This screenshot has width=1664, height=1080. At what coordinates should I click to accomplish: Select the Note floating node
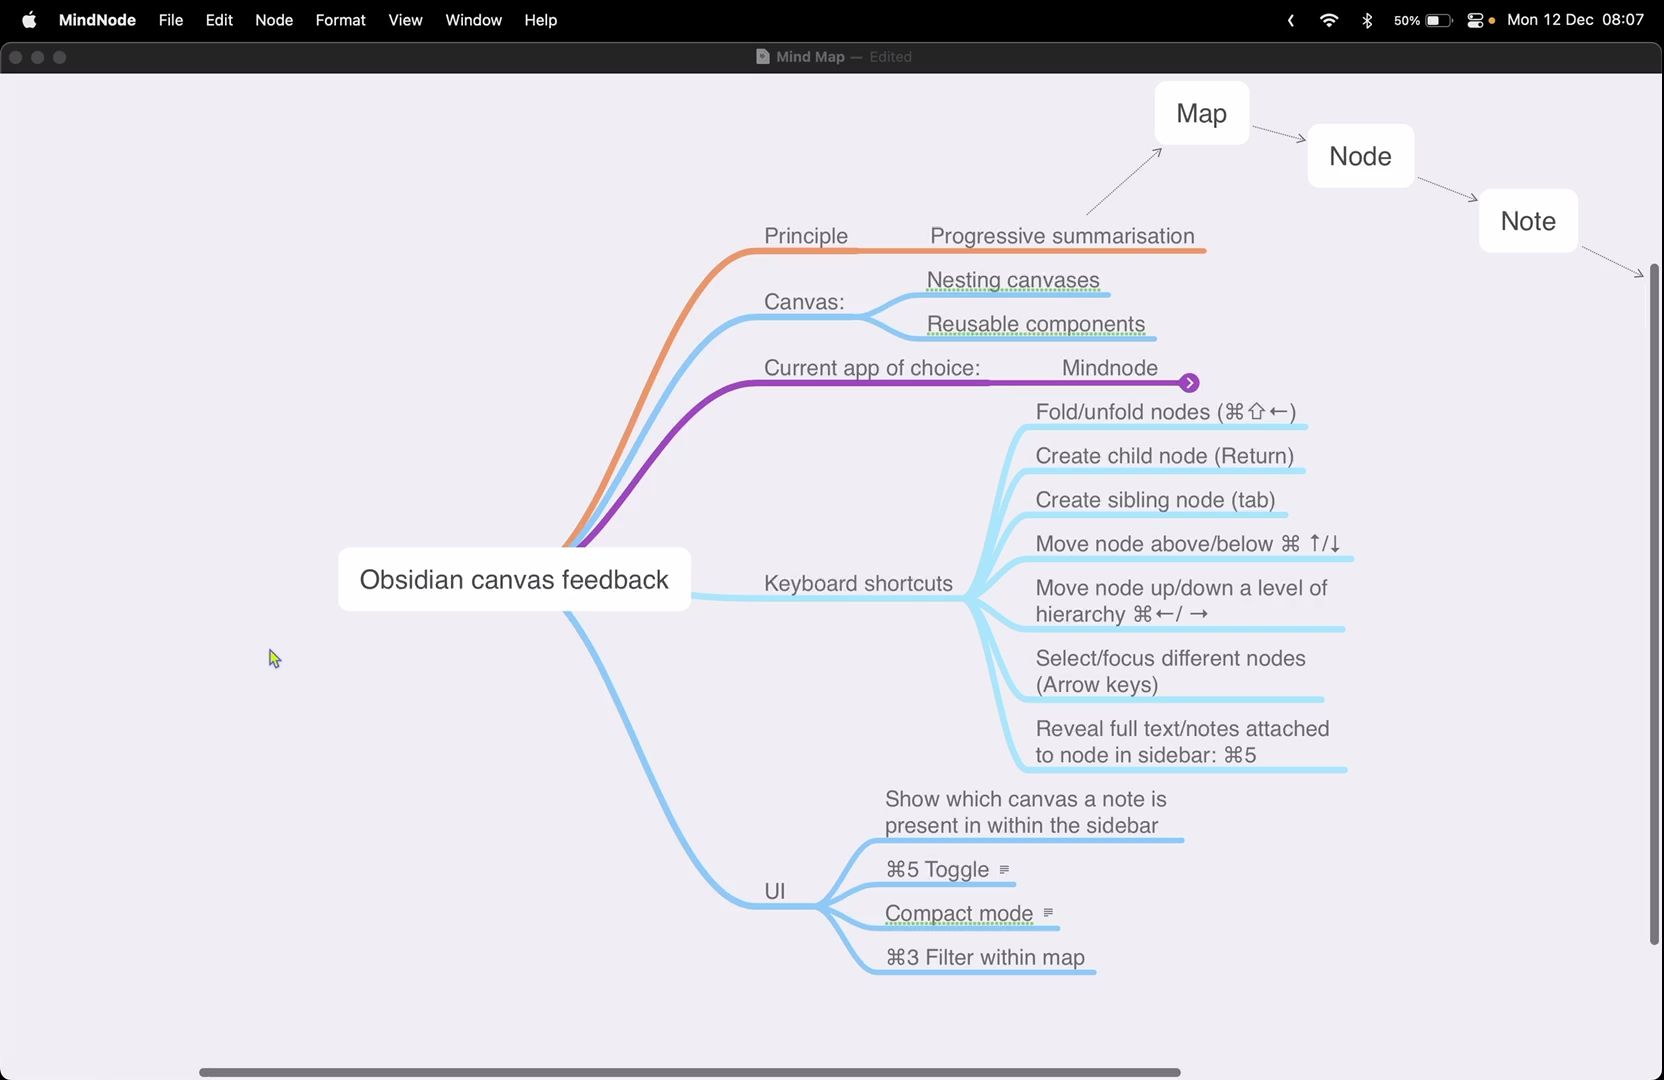pyautogui.click(x=1528, y=221)
